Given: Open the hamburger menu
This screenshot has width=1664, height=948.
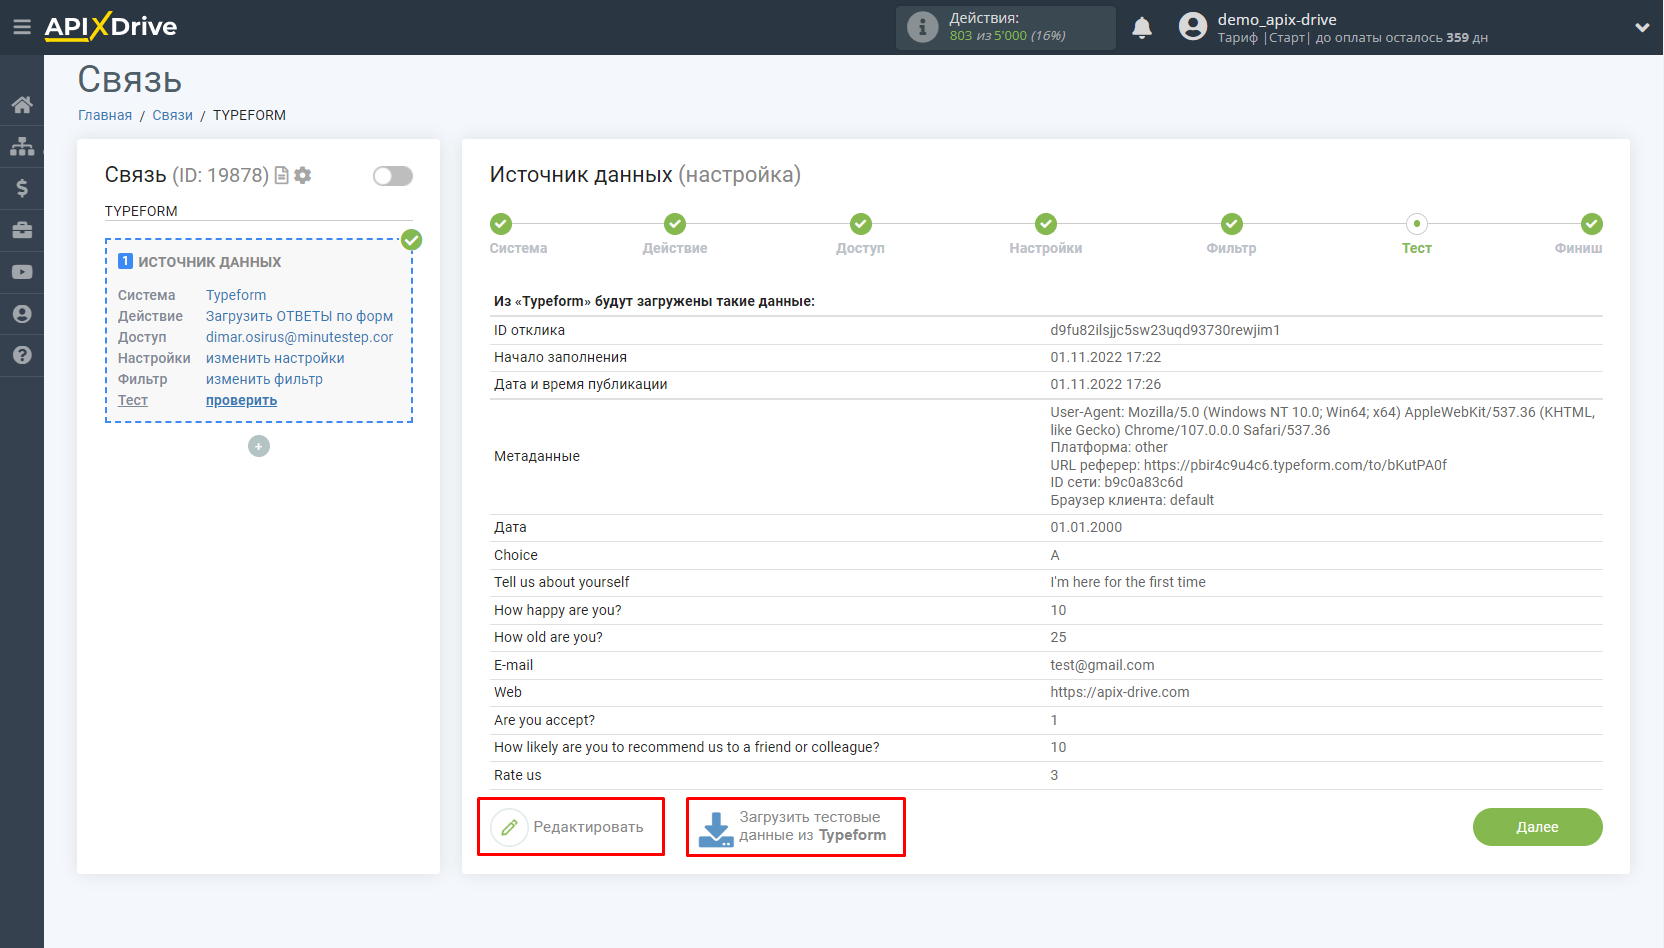Looking at the screenshot, I should [x=21, y=27].
